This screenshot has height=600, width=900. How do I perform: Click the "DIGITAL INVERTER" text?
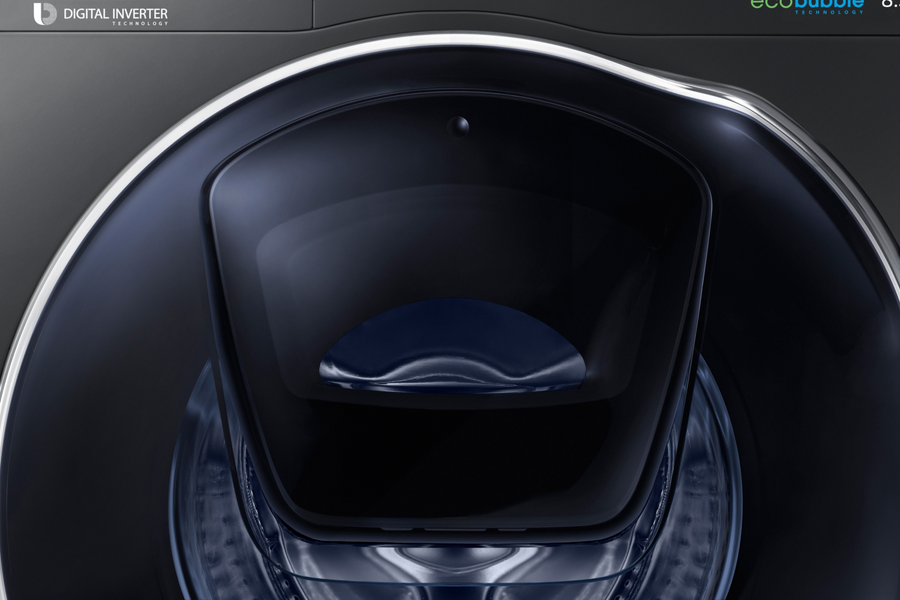115,14
